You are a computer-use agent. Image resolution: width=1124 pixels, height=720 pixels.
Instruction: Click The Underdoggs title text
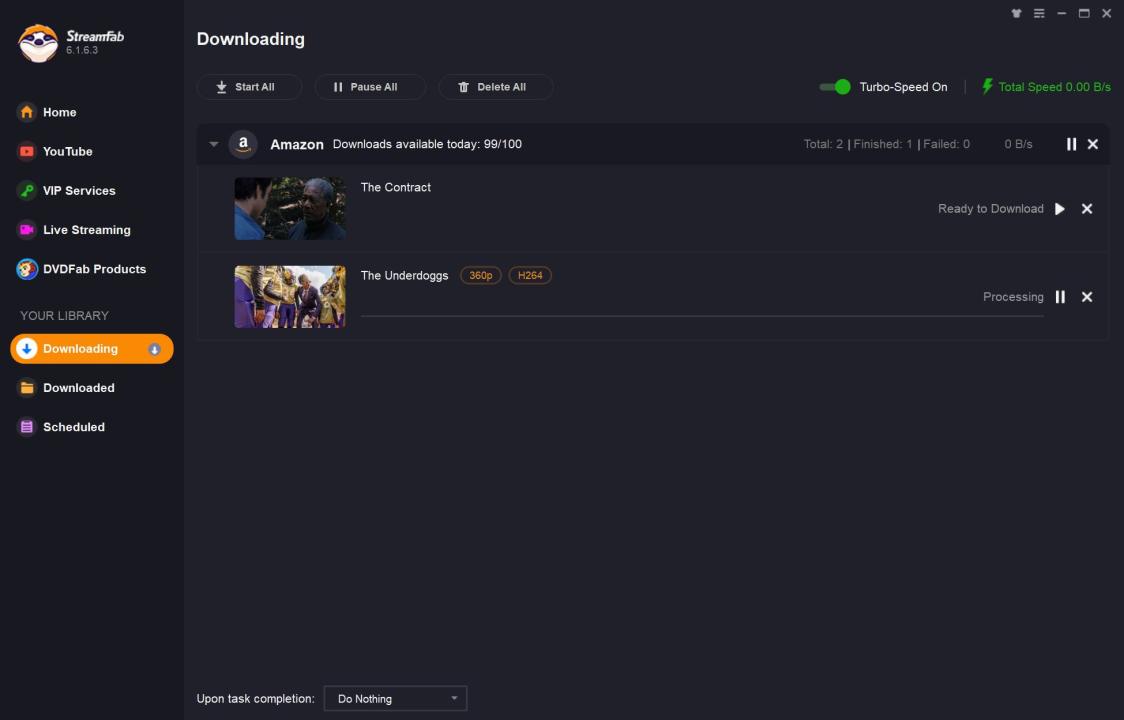[404, 275]
